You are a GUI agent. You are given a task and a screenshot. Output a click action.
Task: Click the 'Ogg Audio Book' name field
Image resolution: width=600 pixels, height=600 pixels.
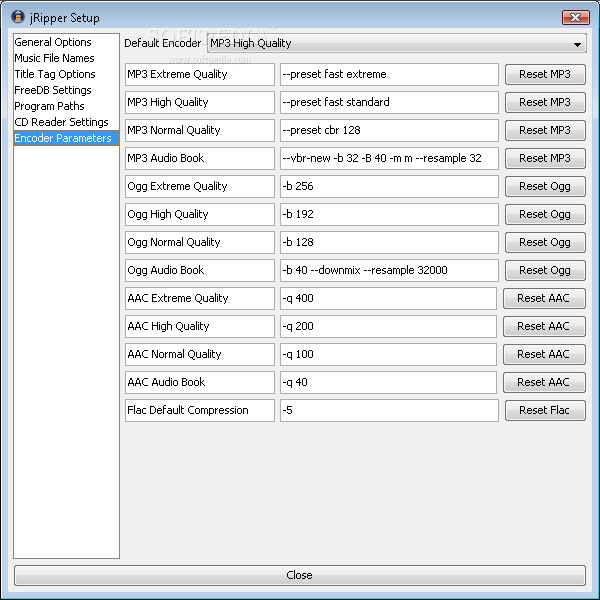(200, 270)
